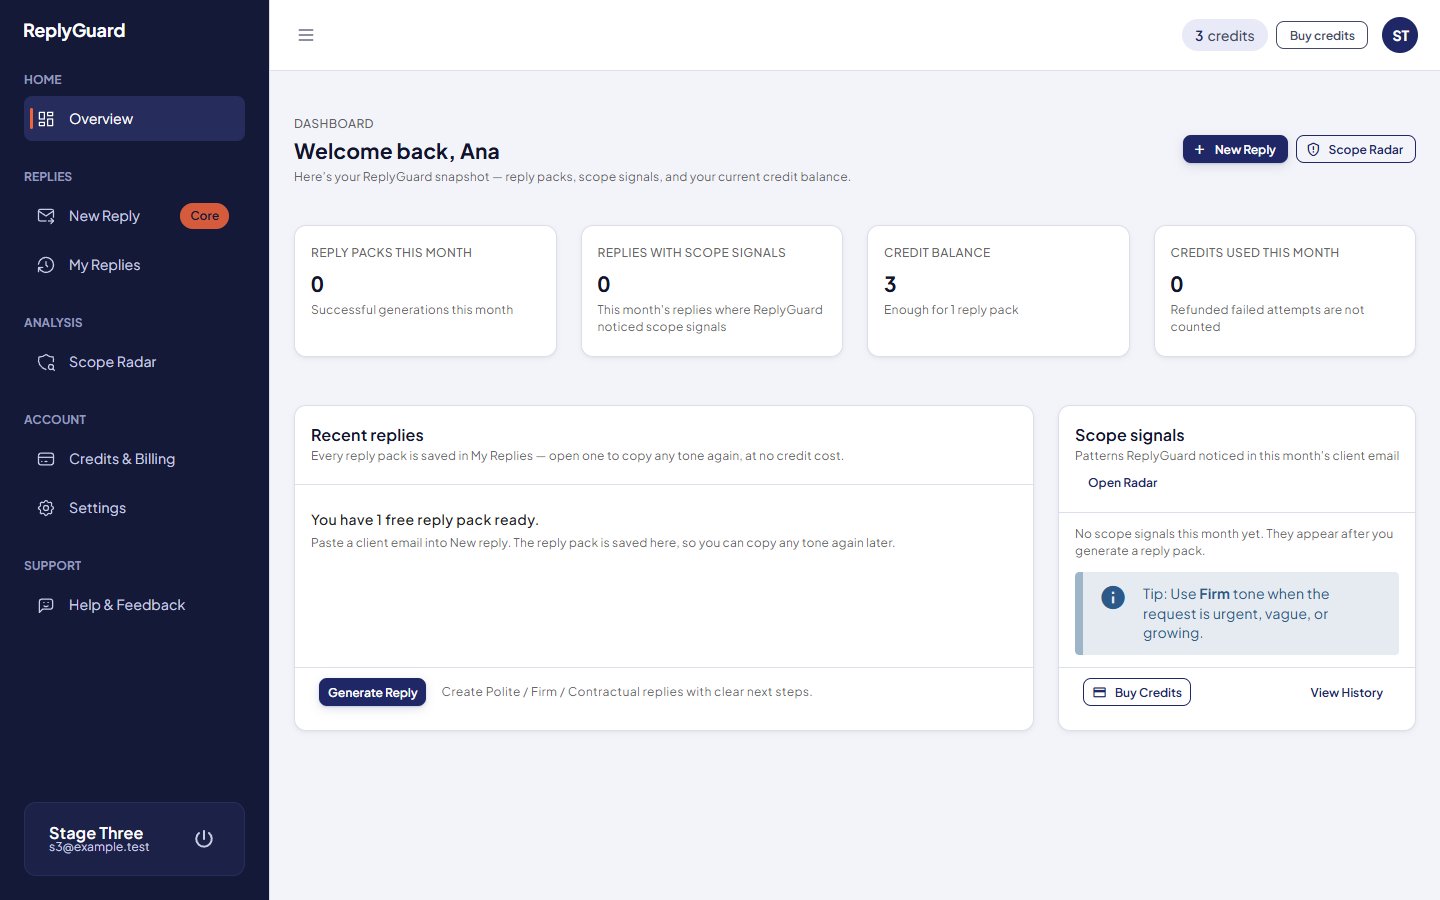Click Open Radar link in Scope signals
The height and width of the screenshot is (900, 1440).
[1122, 483]
